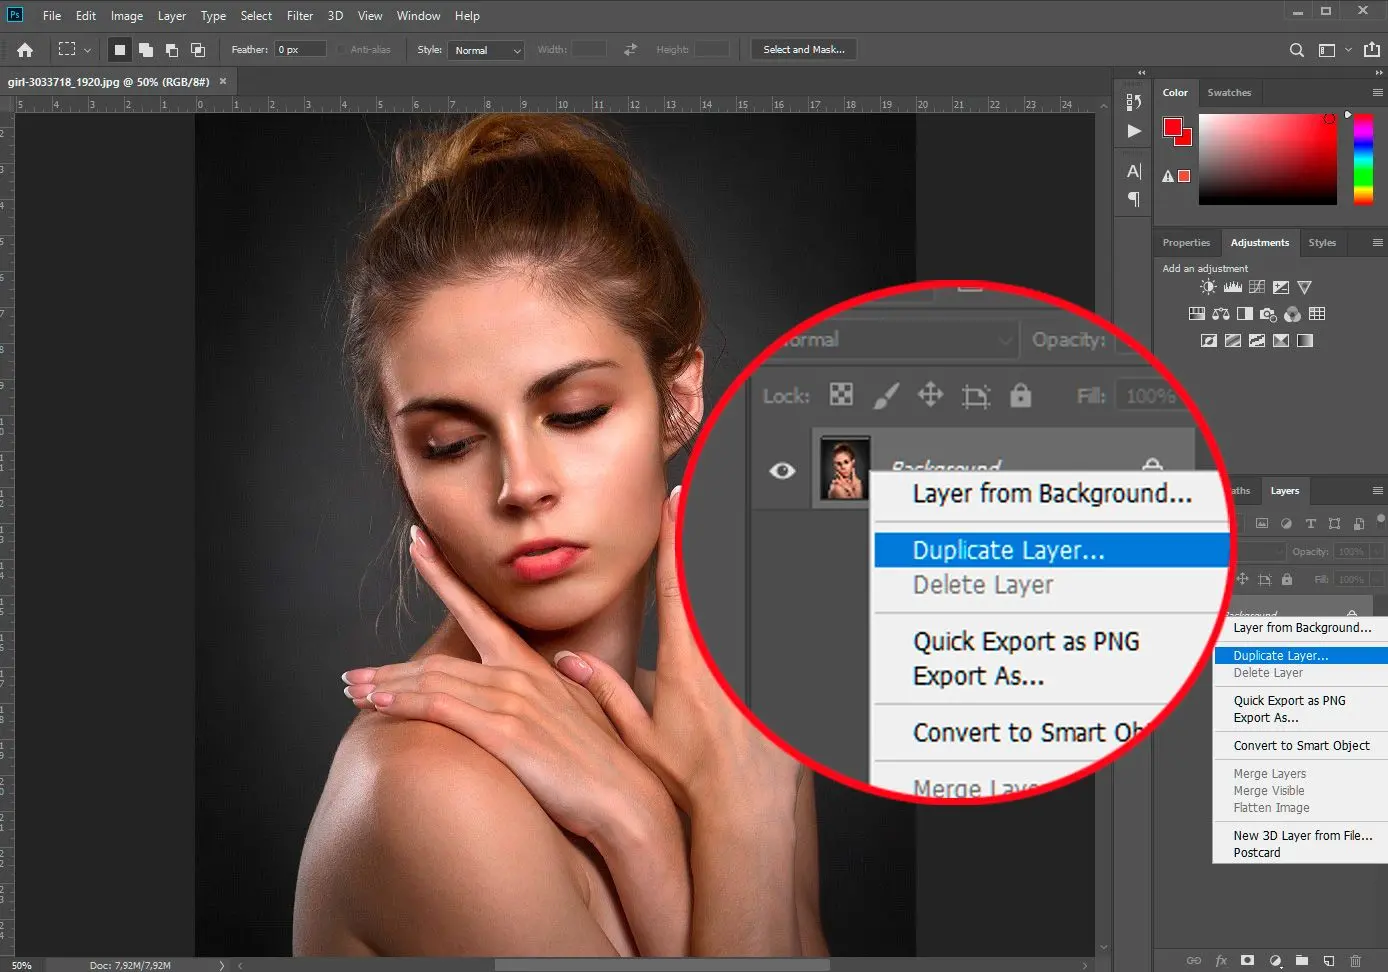
Task: Open the Filter menu
Action: tap(299, 15)
